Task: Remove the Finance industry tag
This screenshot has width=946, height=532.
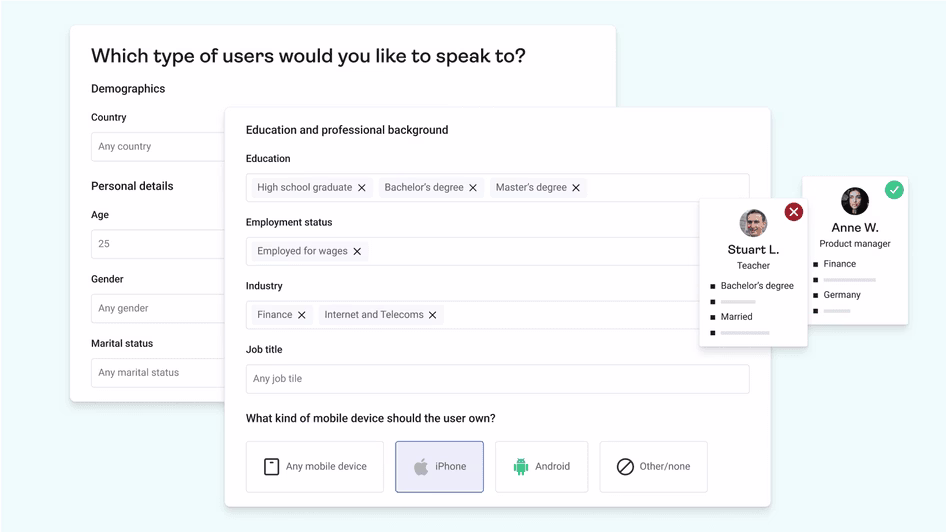Action: tap(302, 315)
